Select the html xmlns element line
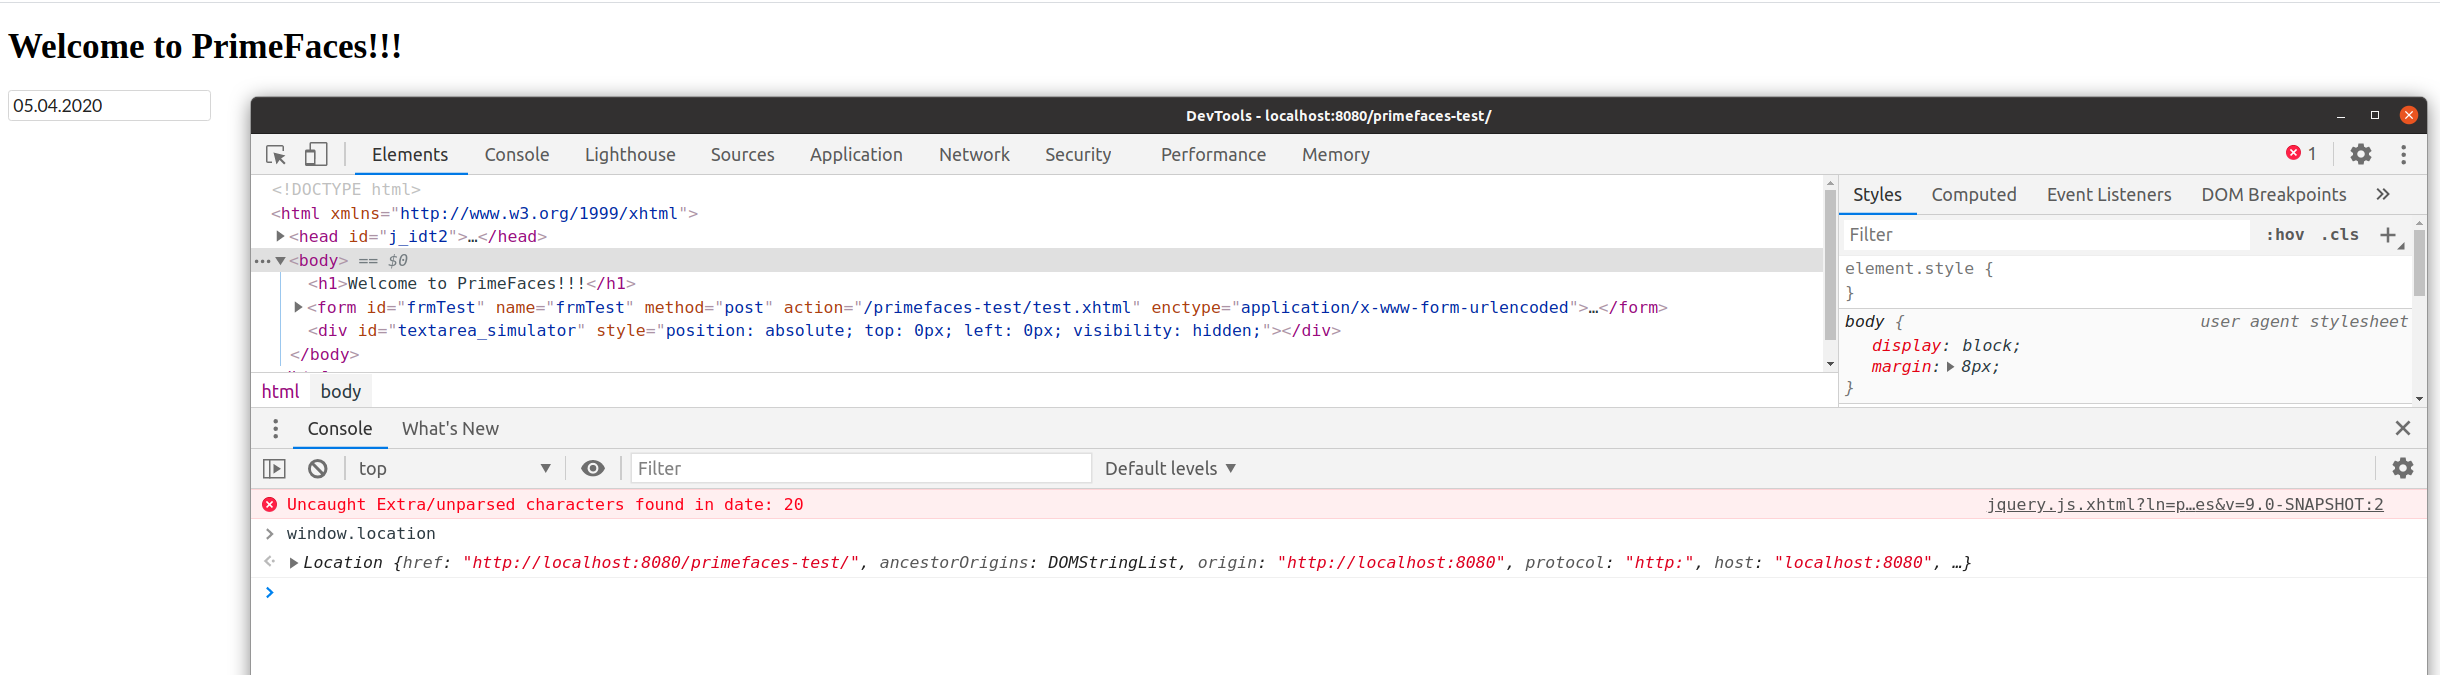 click(484, 213)
